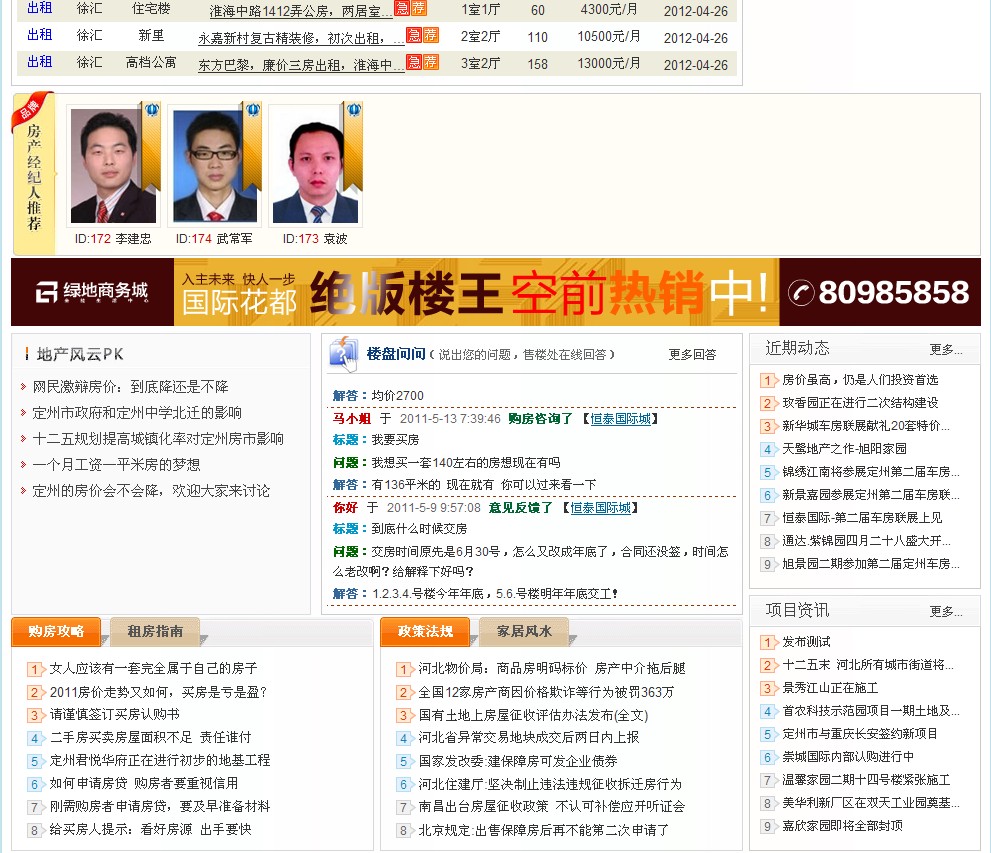
Task: Open 更多 link in 近期动态
Action: (946, 349)
